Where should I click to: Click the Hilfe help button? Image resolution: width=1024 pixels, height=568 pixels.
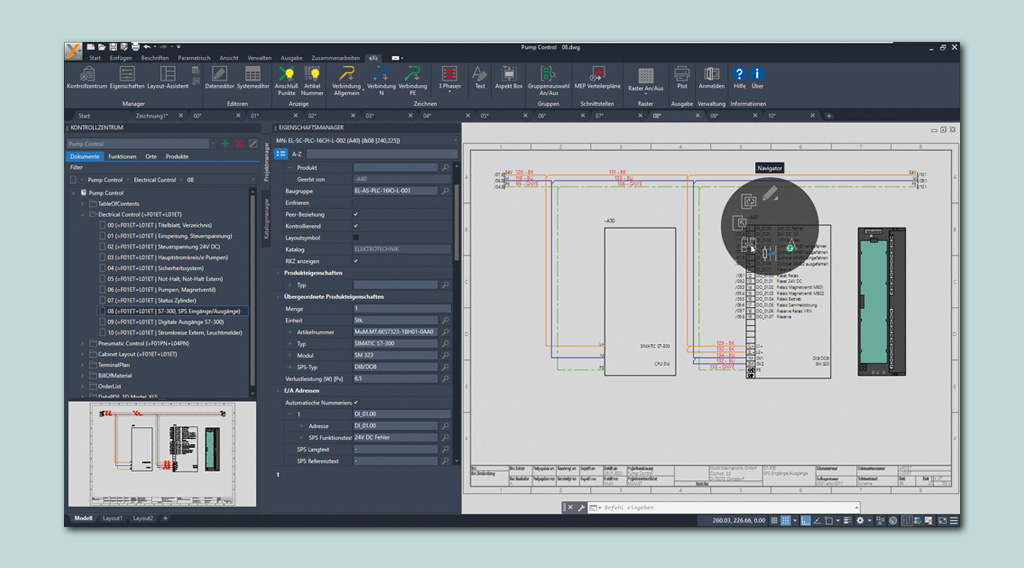tap(739, 75)
